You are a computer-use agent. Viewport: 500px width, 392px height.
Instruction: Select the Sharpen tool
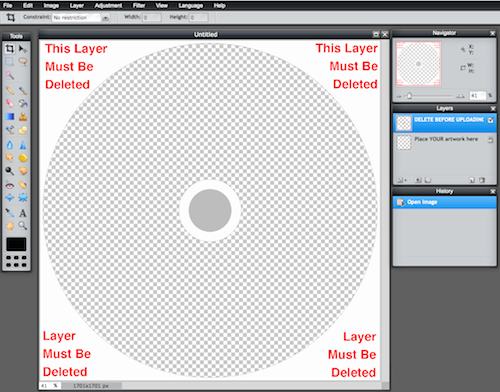(23, 145)
